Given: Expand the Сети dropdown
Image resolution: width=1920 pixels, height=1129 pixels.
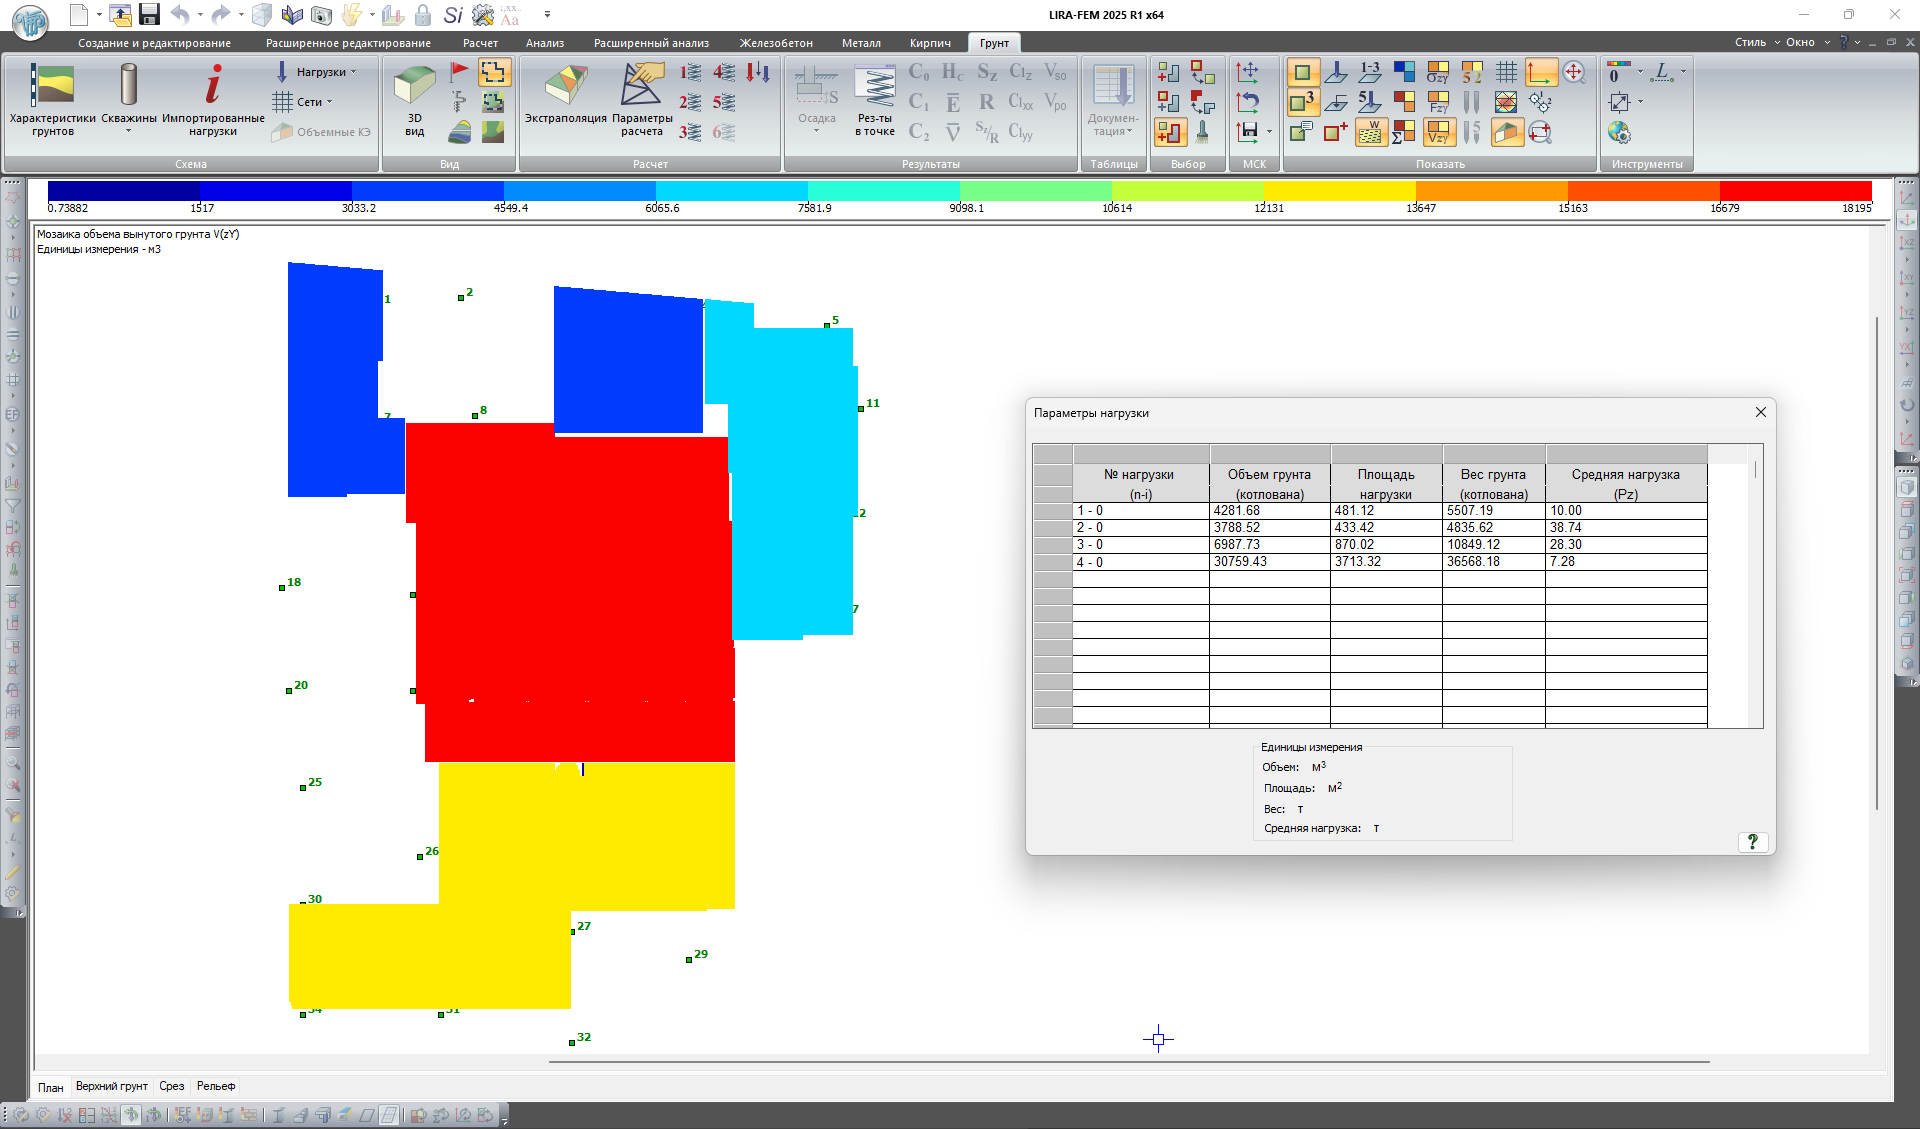Looking at the screenshot, I should coord(310,102).
